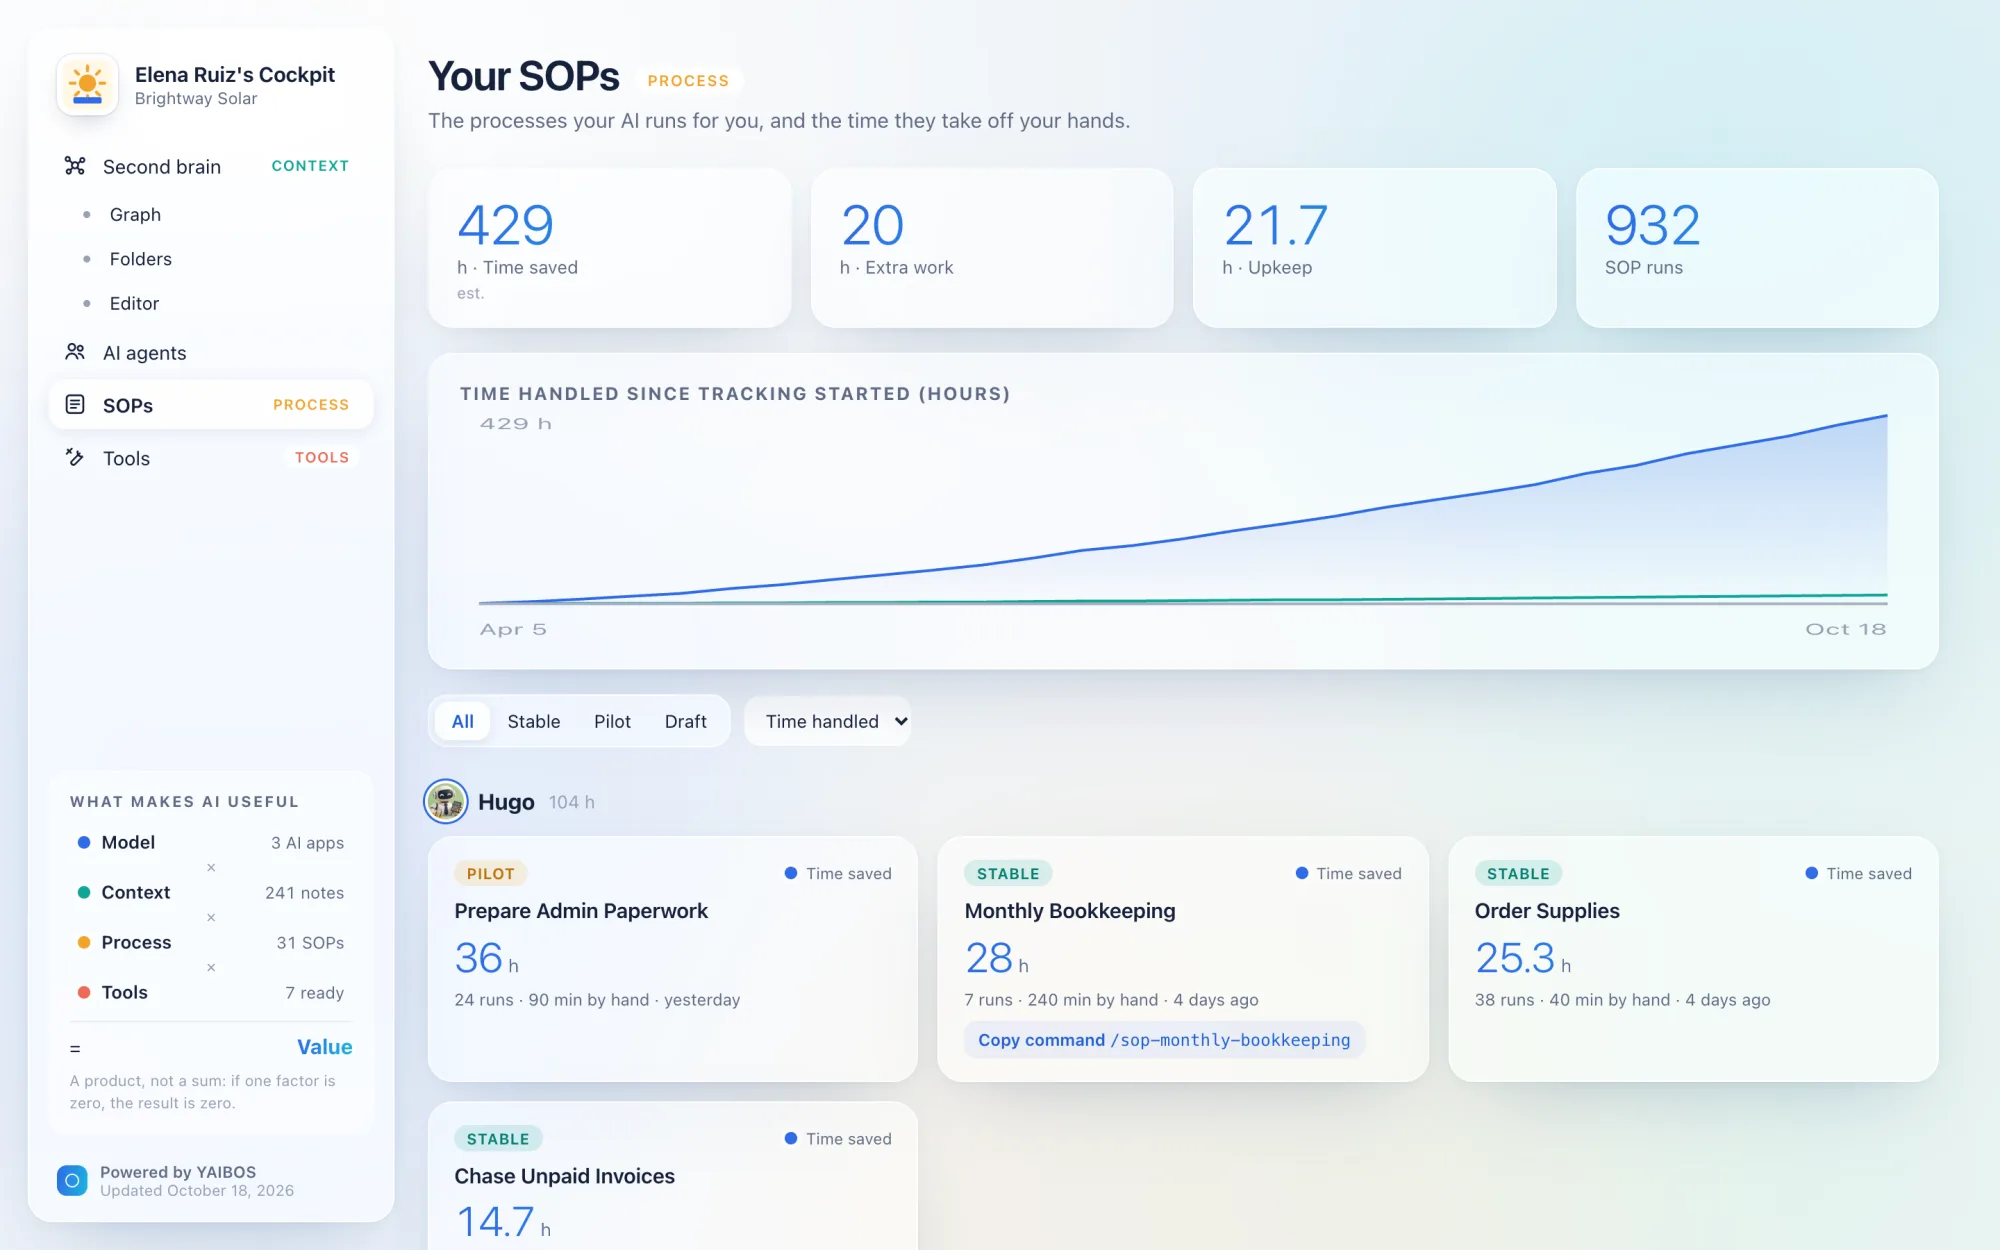2000x1250 pixels.
Task: Open the Editor sidebar item
Action: pos(134,303)
